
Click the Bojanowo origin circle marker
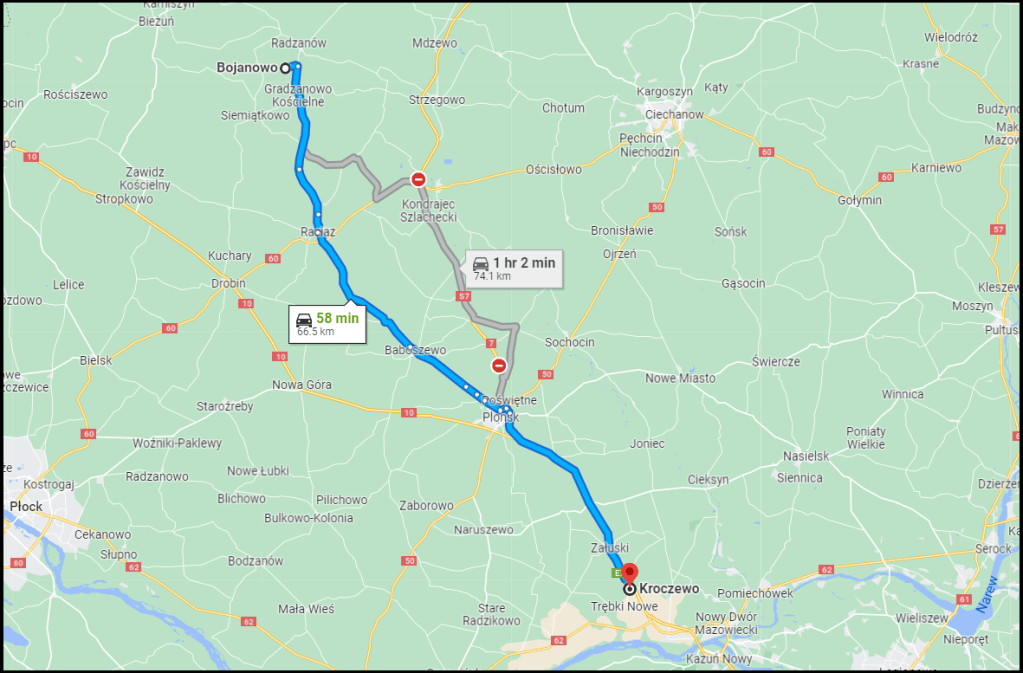(285, 68)
